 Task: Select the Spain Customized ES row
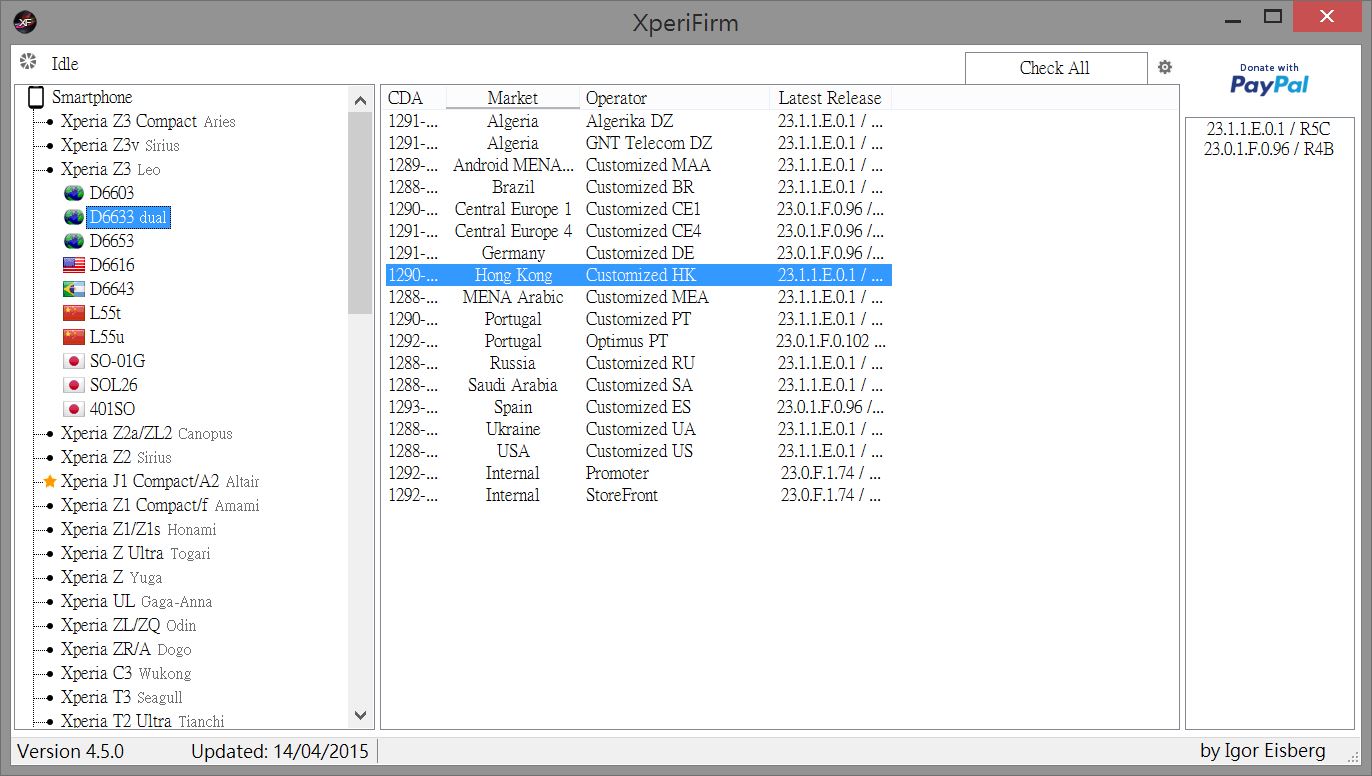638,407
